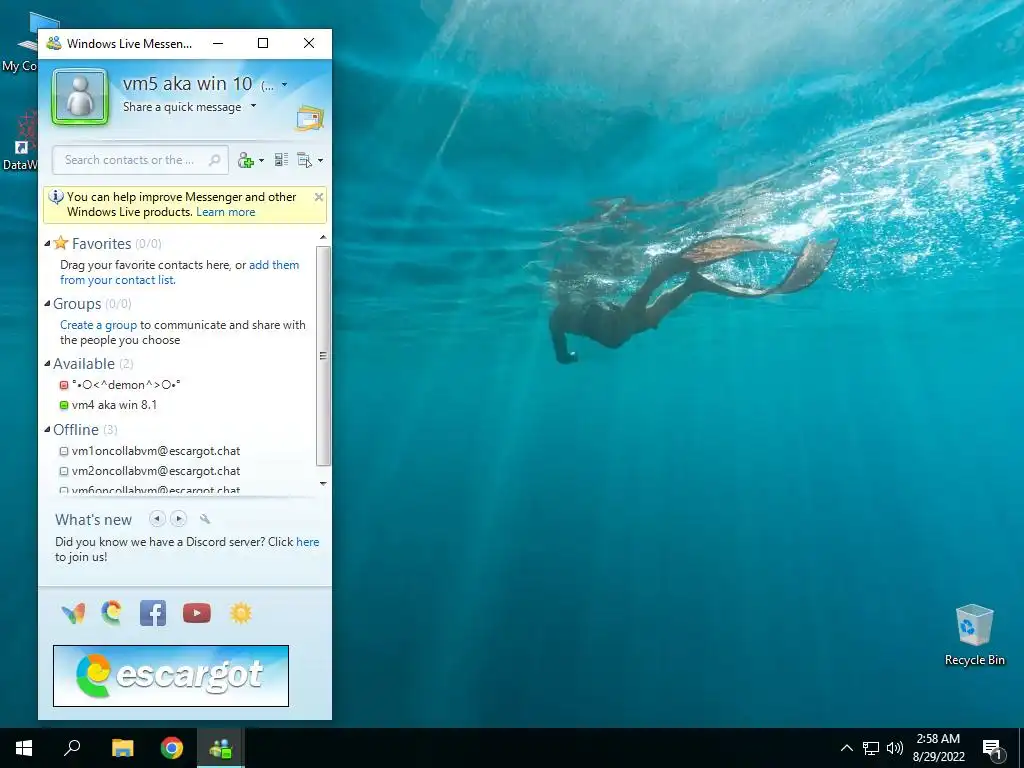Click the Add a contact icon
Viewport: 1024px width, 768px height.
click(x=246, y=160)
